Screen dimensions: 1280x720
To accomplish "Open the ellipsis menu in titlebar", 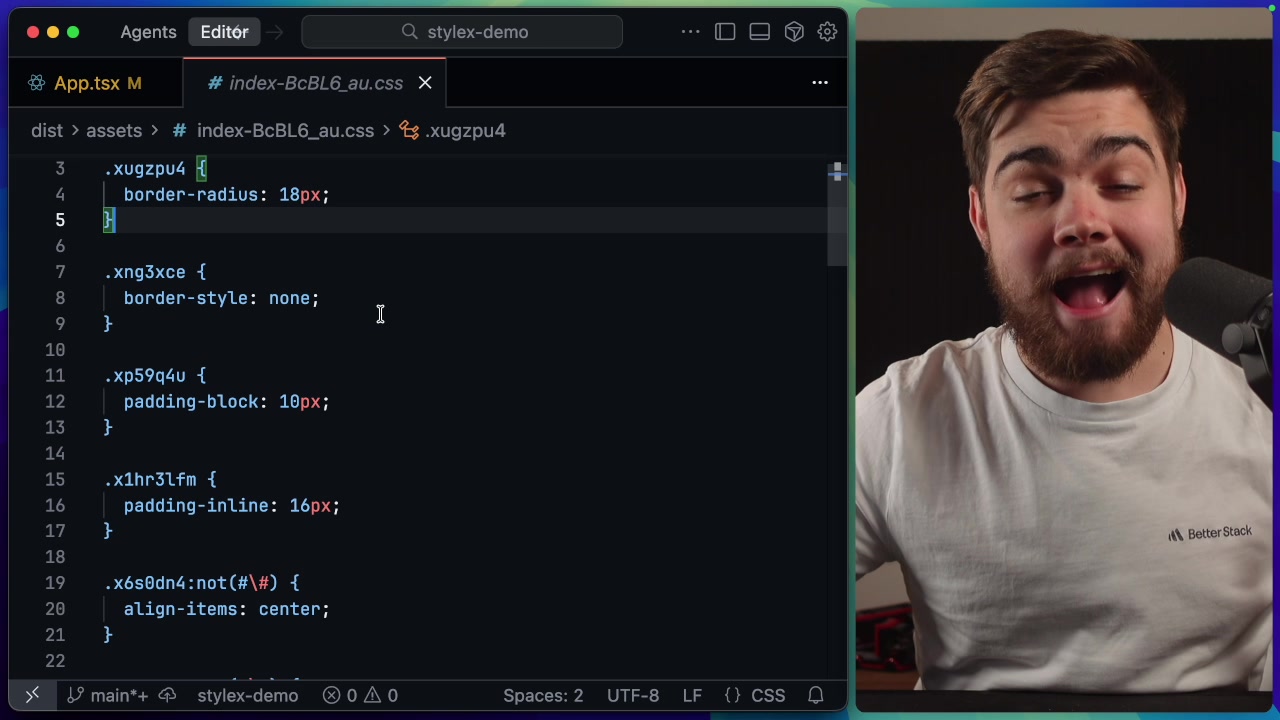I will click(x=690, y=31).
